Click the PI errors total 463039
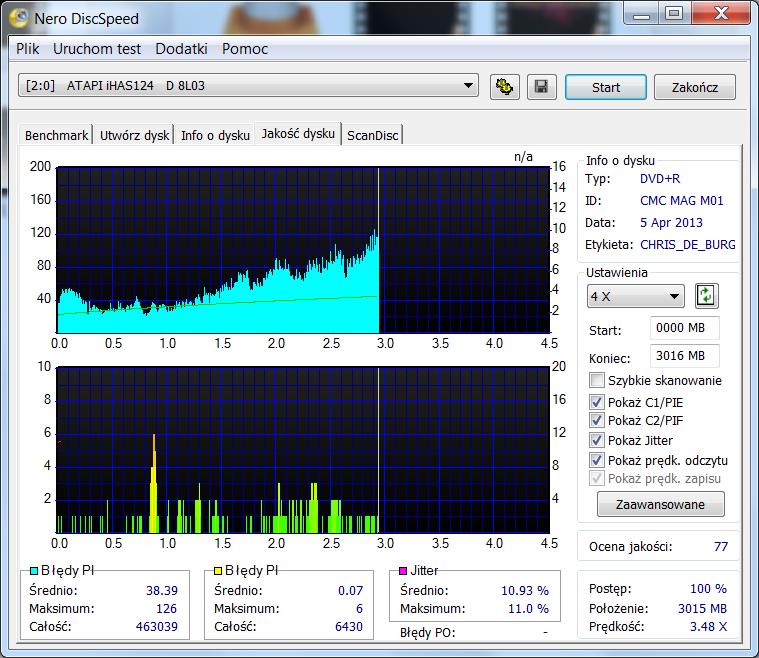759x658 pixels. [156, 627]
